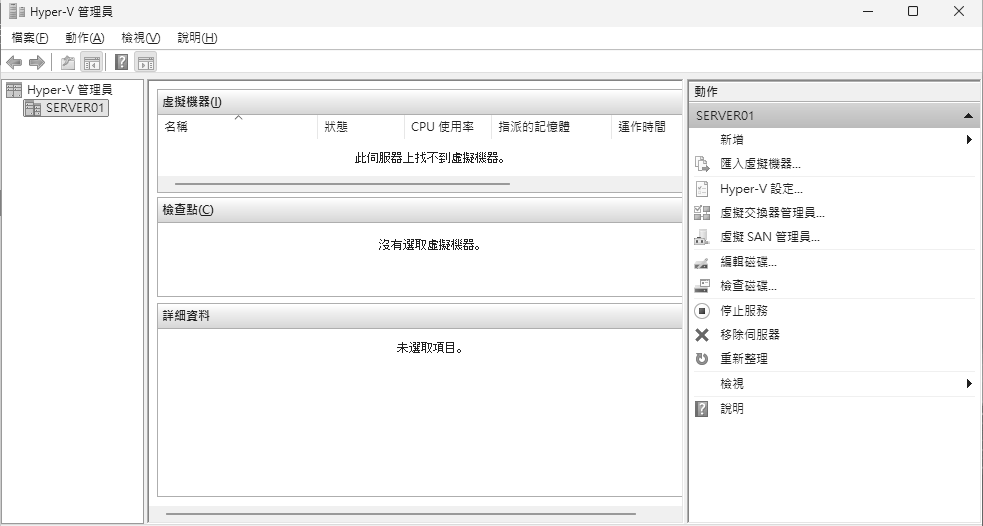Click the horizontal scrollbar under virtual machines list
This screenshot has height=526, width=983.
(342, 184)
